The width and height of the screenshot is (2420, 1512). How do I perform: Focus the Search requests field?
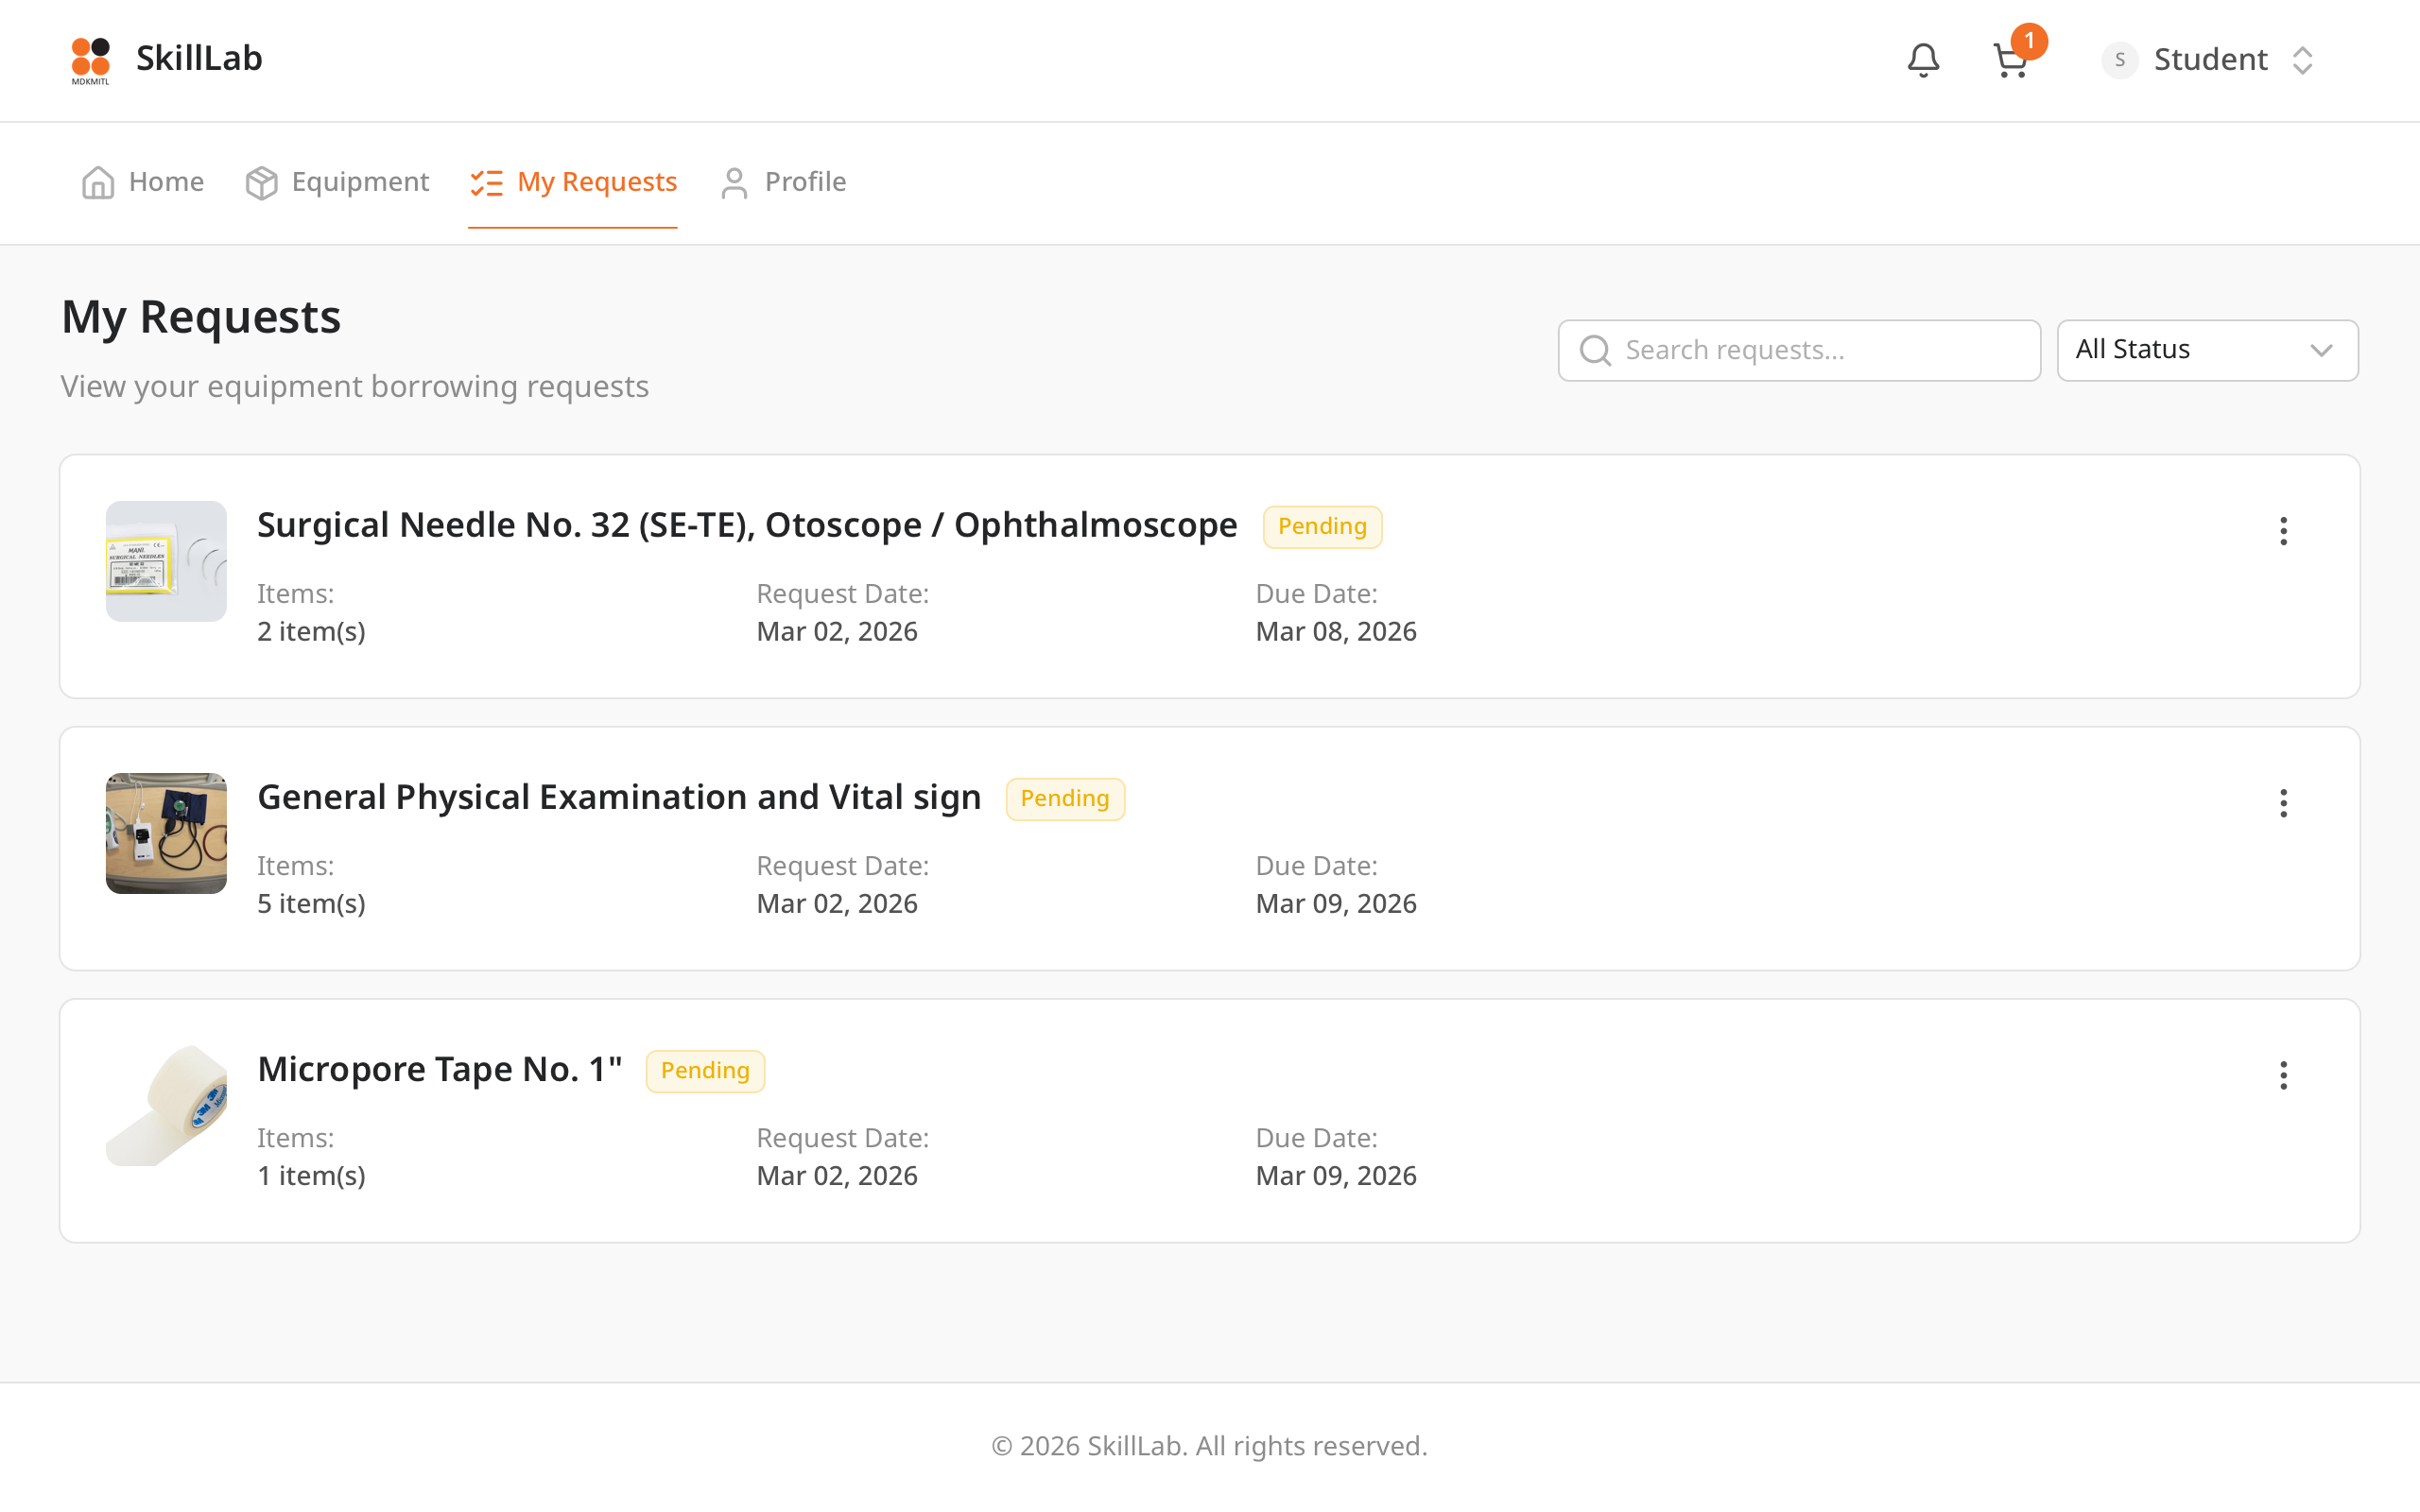[1799, 350]
